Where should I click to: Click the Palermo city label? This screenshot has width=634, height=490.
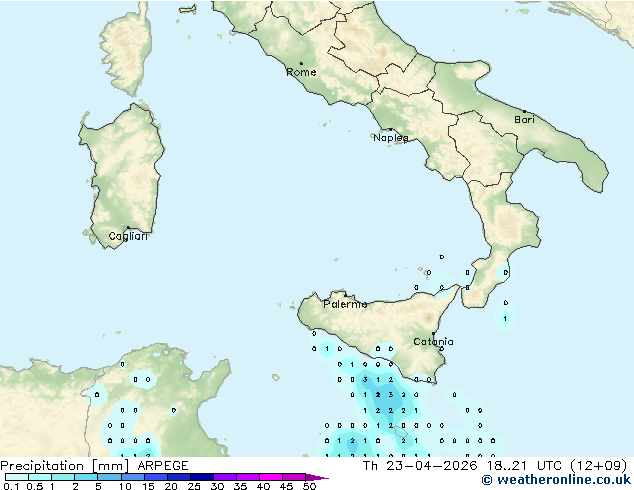[345, 304]
